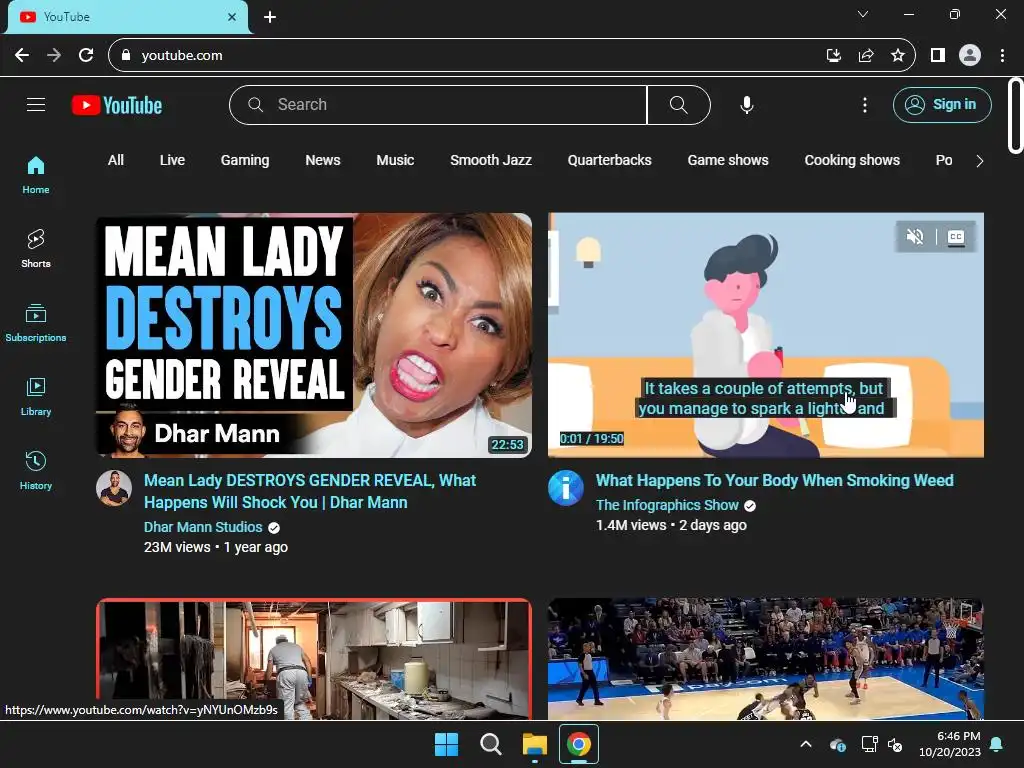Select the News category chip
The height and width of the screenshot is (768, 1024).
pos(323,160)
